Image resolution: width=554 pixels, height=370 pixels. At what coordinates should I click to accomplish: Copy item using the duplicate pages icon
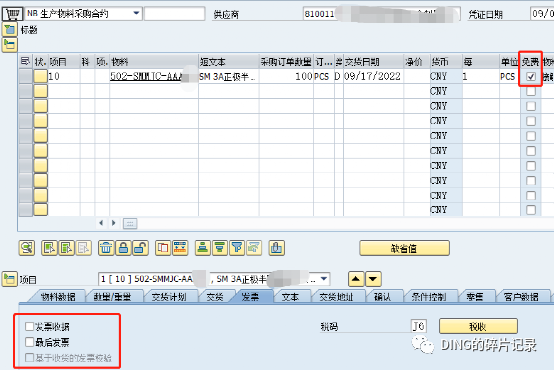coord(163,248)
